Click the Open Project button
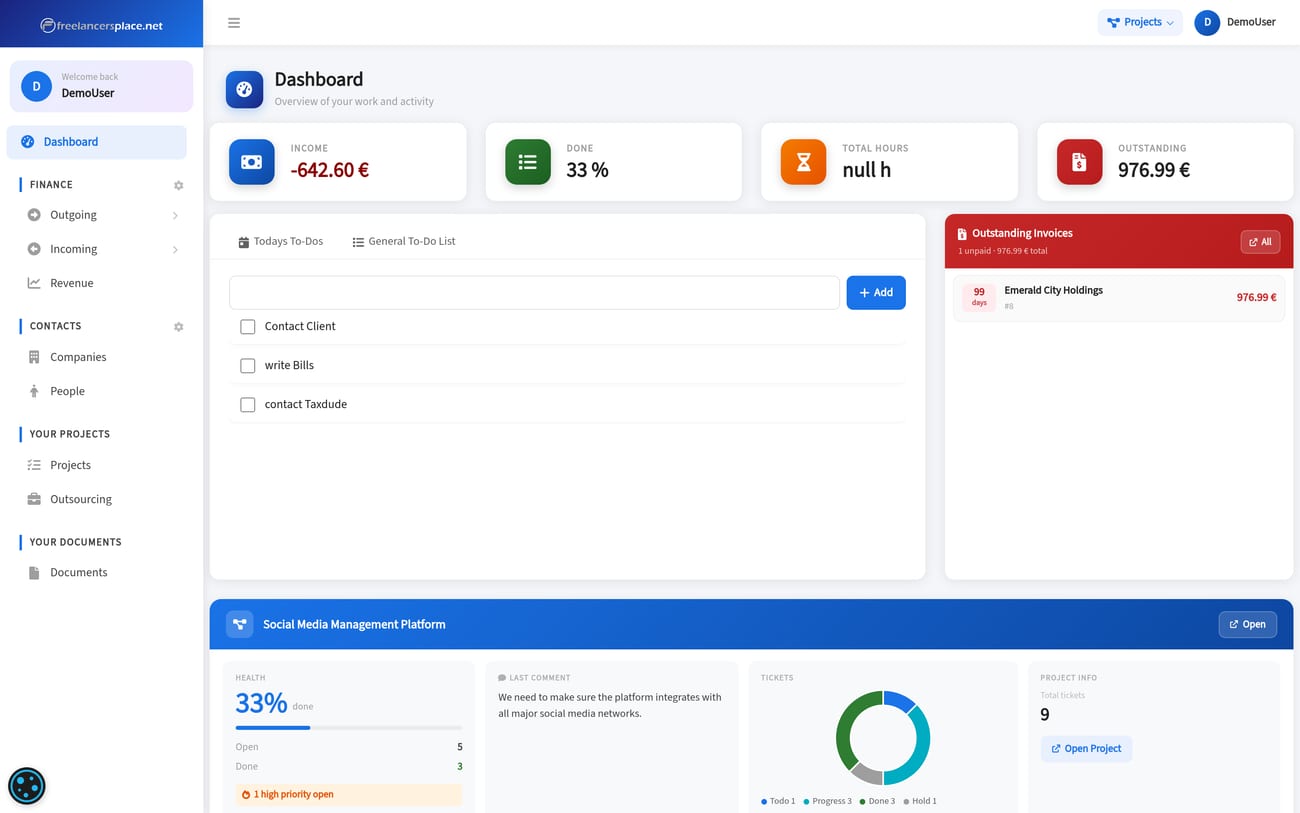 pyautogui.click(x=1086, y=749)
